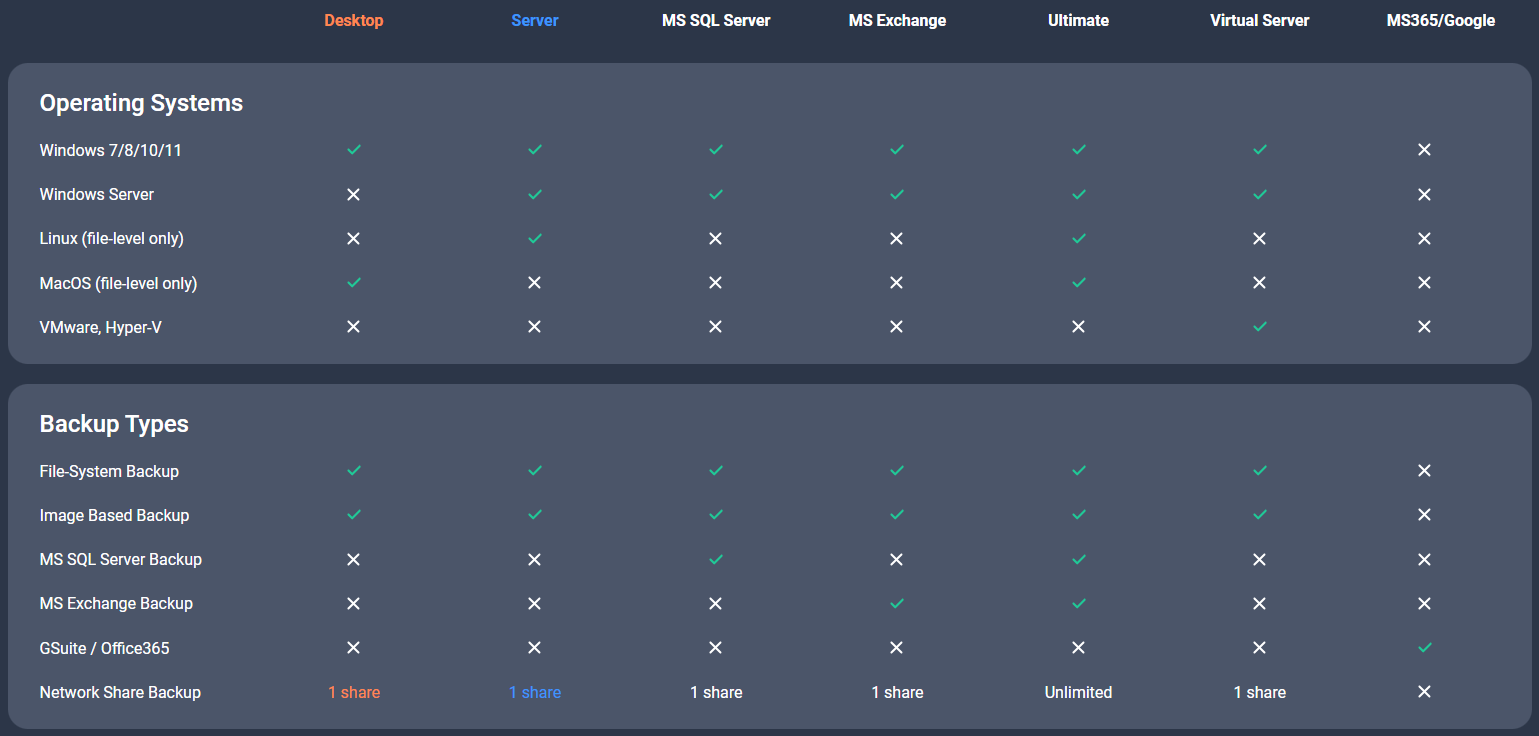Click the Desktop checkmark for MacOS row
Image resolution: width=1539 pixels, height=736 pixels.
pyautogui.click(x=353, y=283)
